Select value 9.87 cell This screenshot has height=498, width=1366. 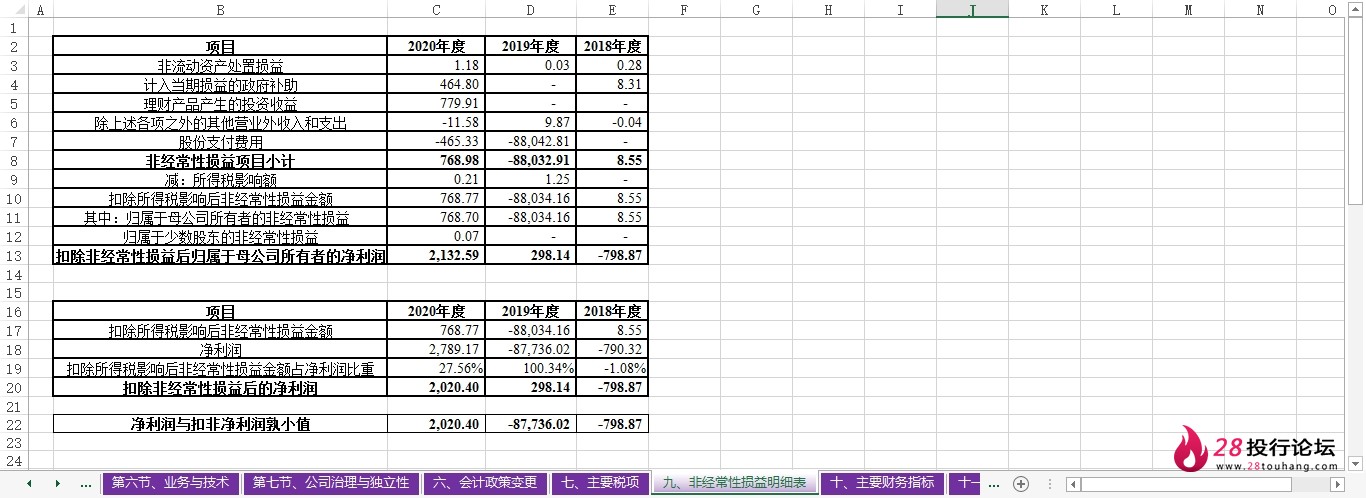click(x=530, y=123)
